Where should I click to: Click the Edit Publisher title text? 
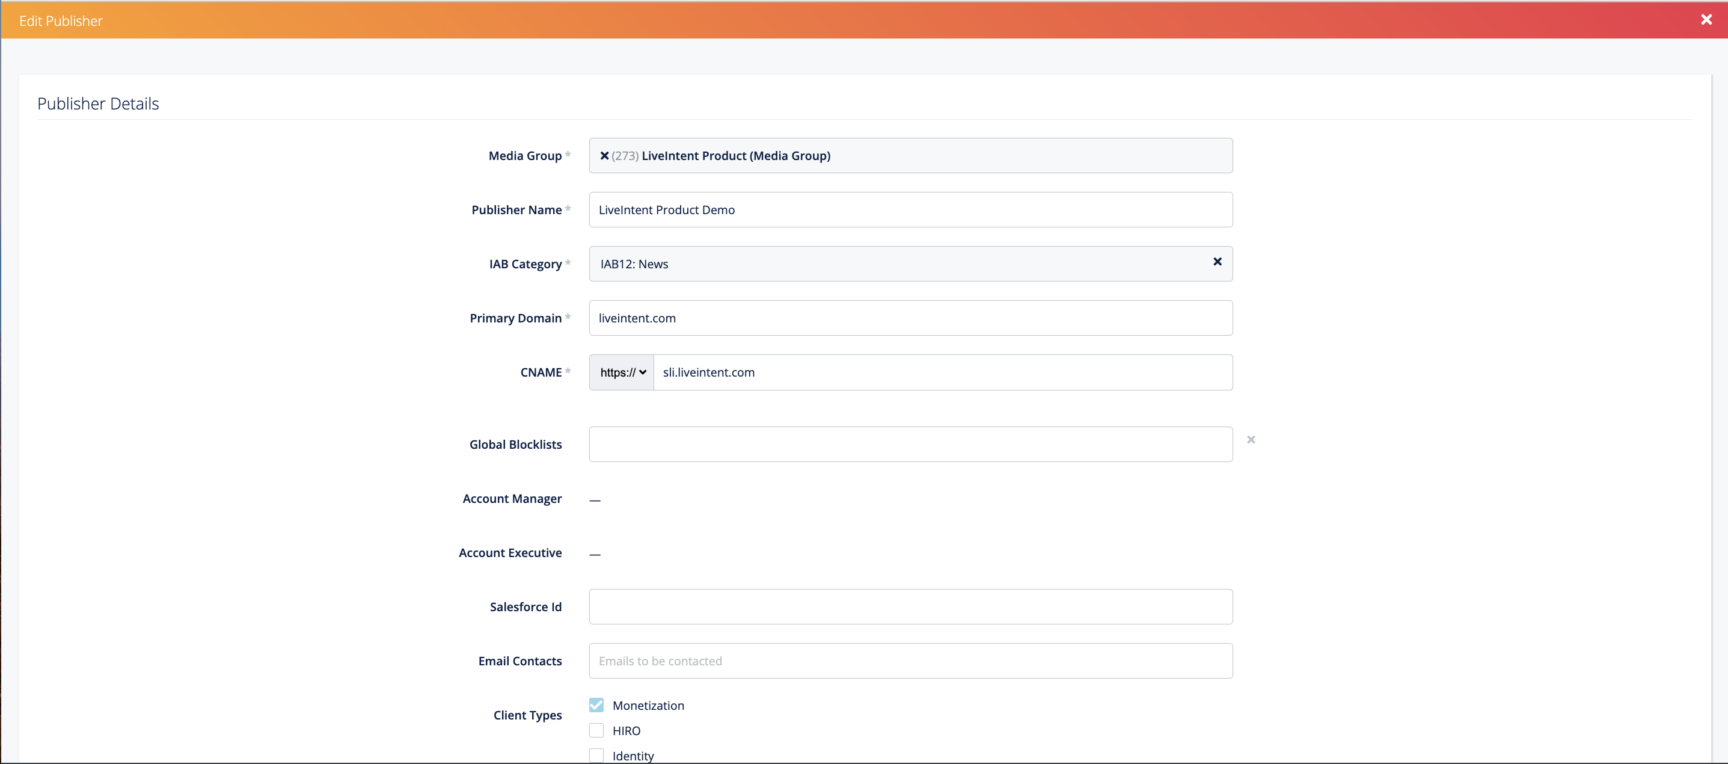pos(61,21)
